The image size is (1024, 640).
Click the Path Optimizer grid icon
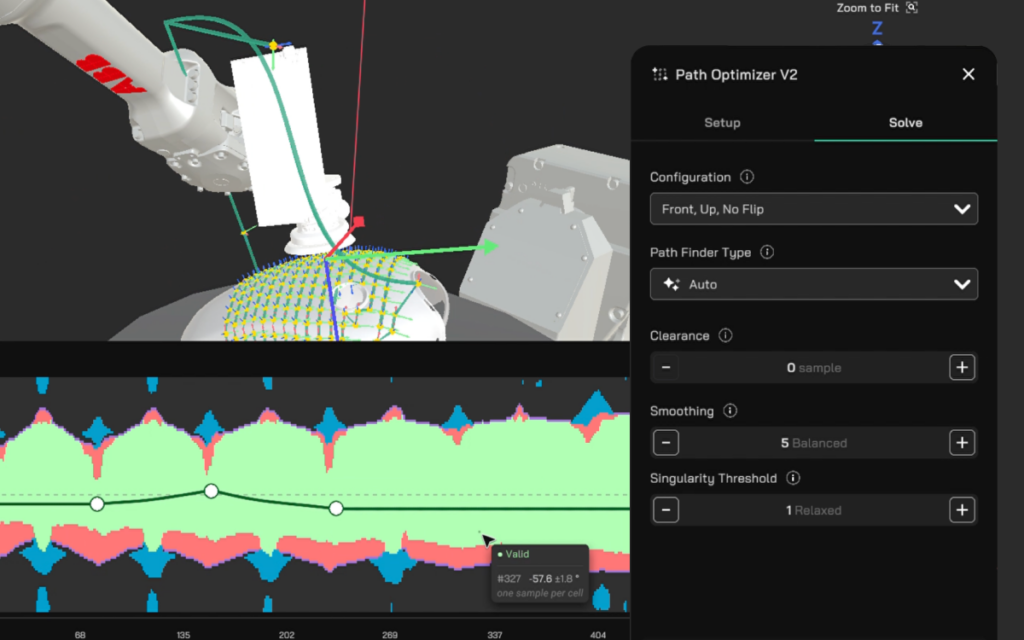click(x=660, y=74)
